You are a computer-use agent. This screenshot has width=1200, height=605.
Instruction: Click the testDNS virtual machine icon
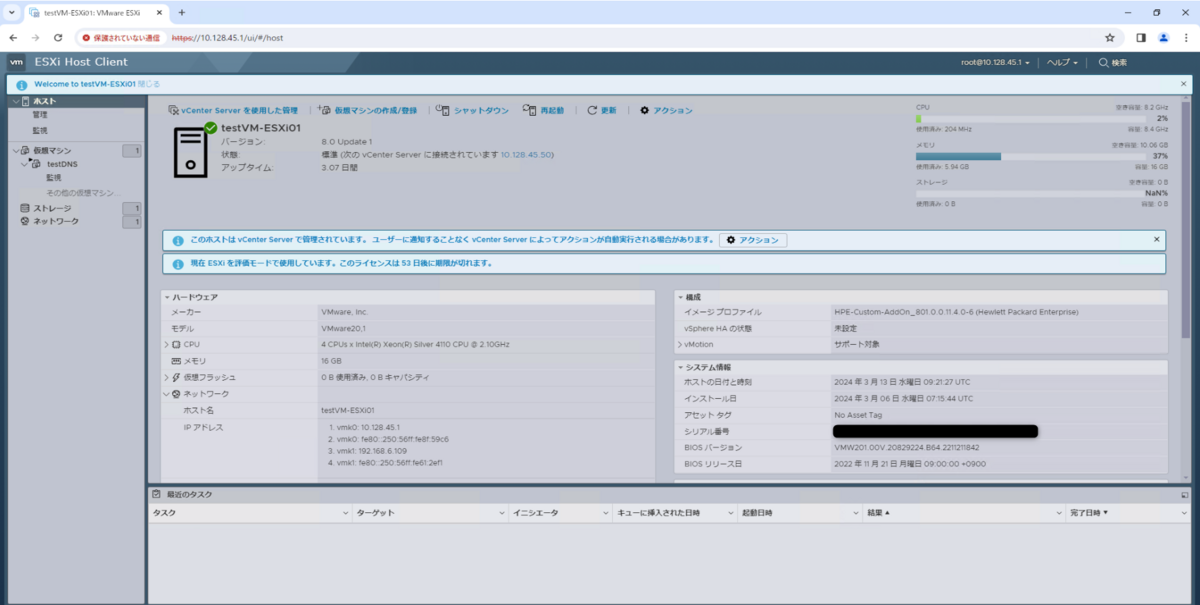pos(37,164)
